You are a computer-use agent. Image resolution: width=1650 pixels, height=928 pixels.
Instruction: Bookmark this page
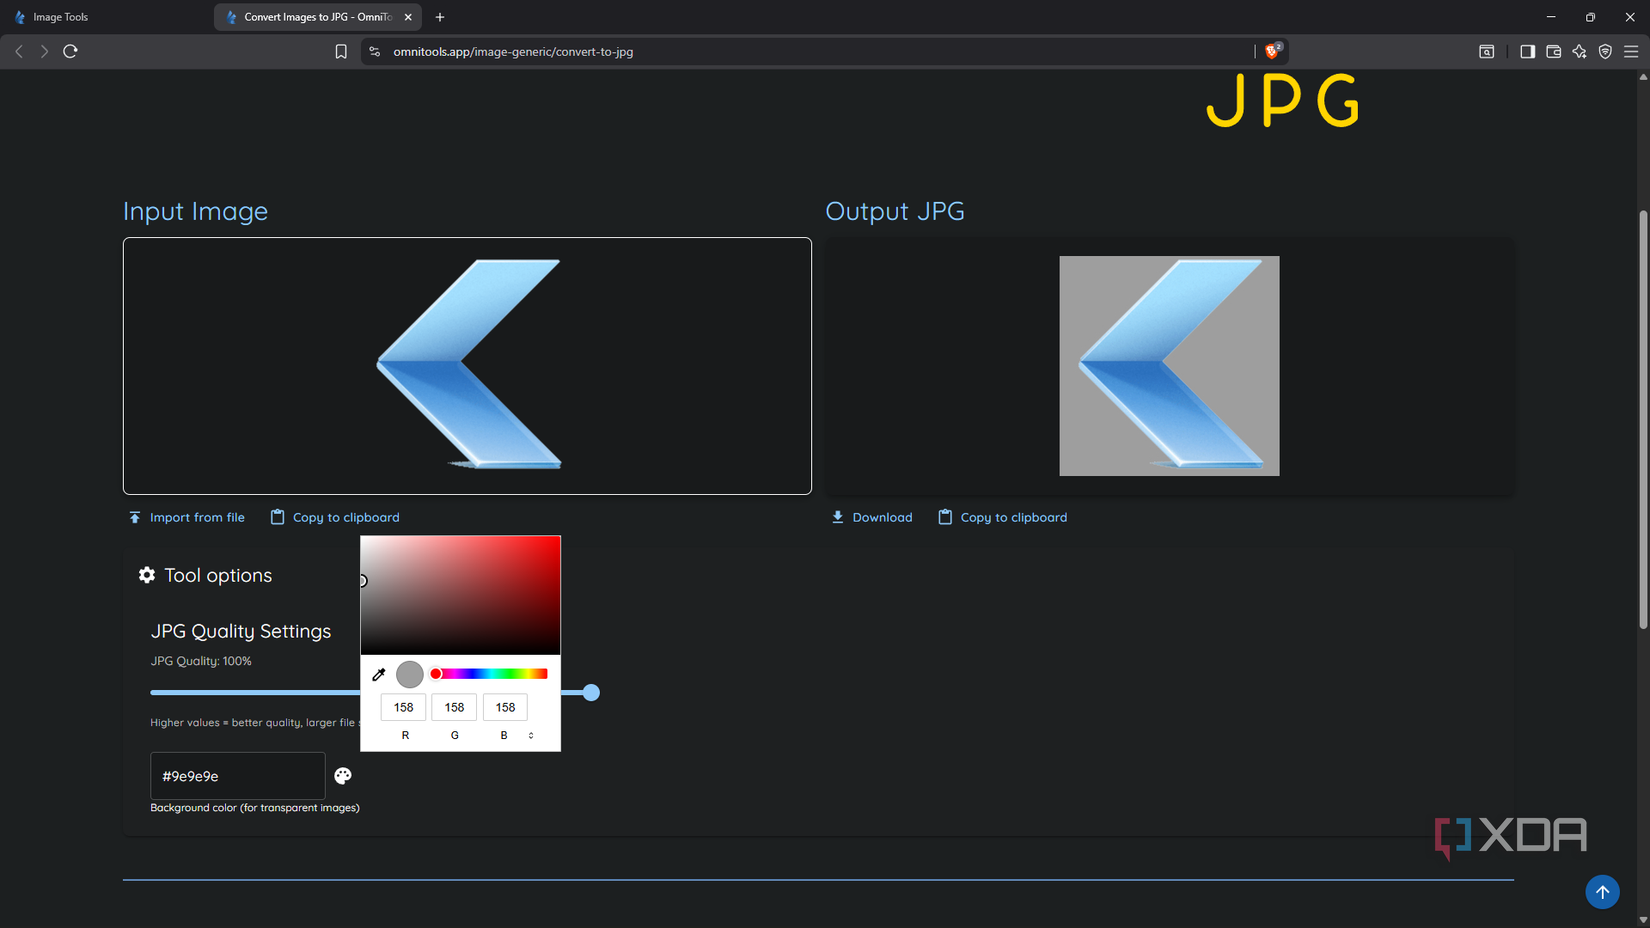click(341, 51)
